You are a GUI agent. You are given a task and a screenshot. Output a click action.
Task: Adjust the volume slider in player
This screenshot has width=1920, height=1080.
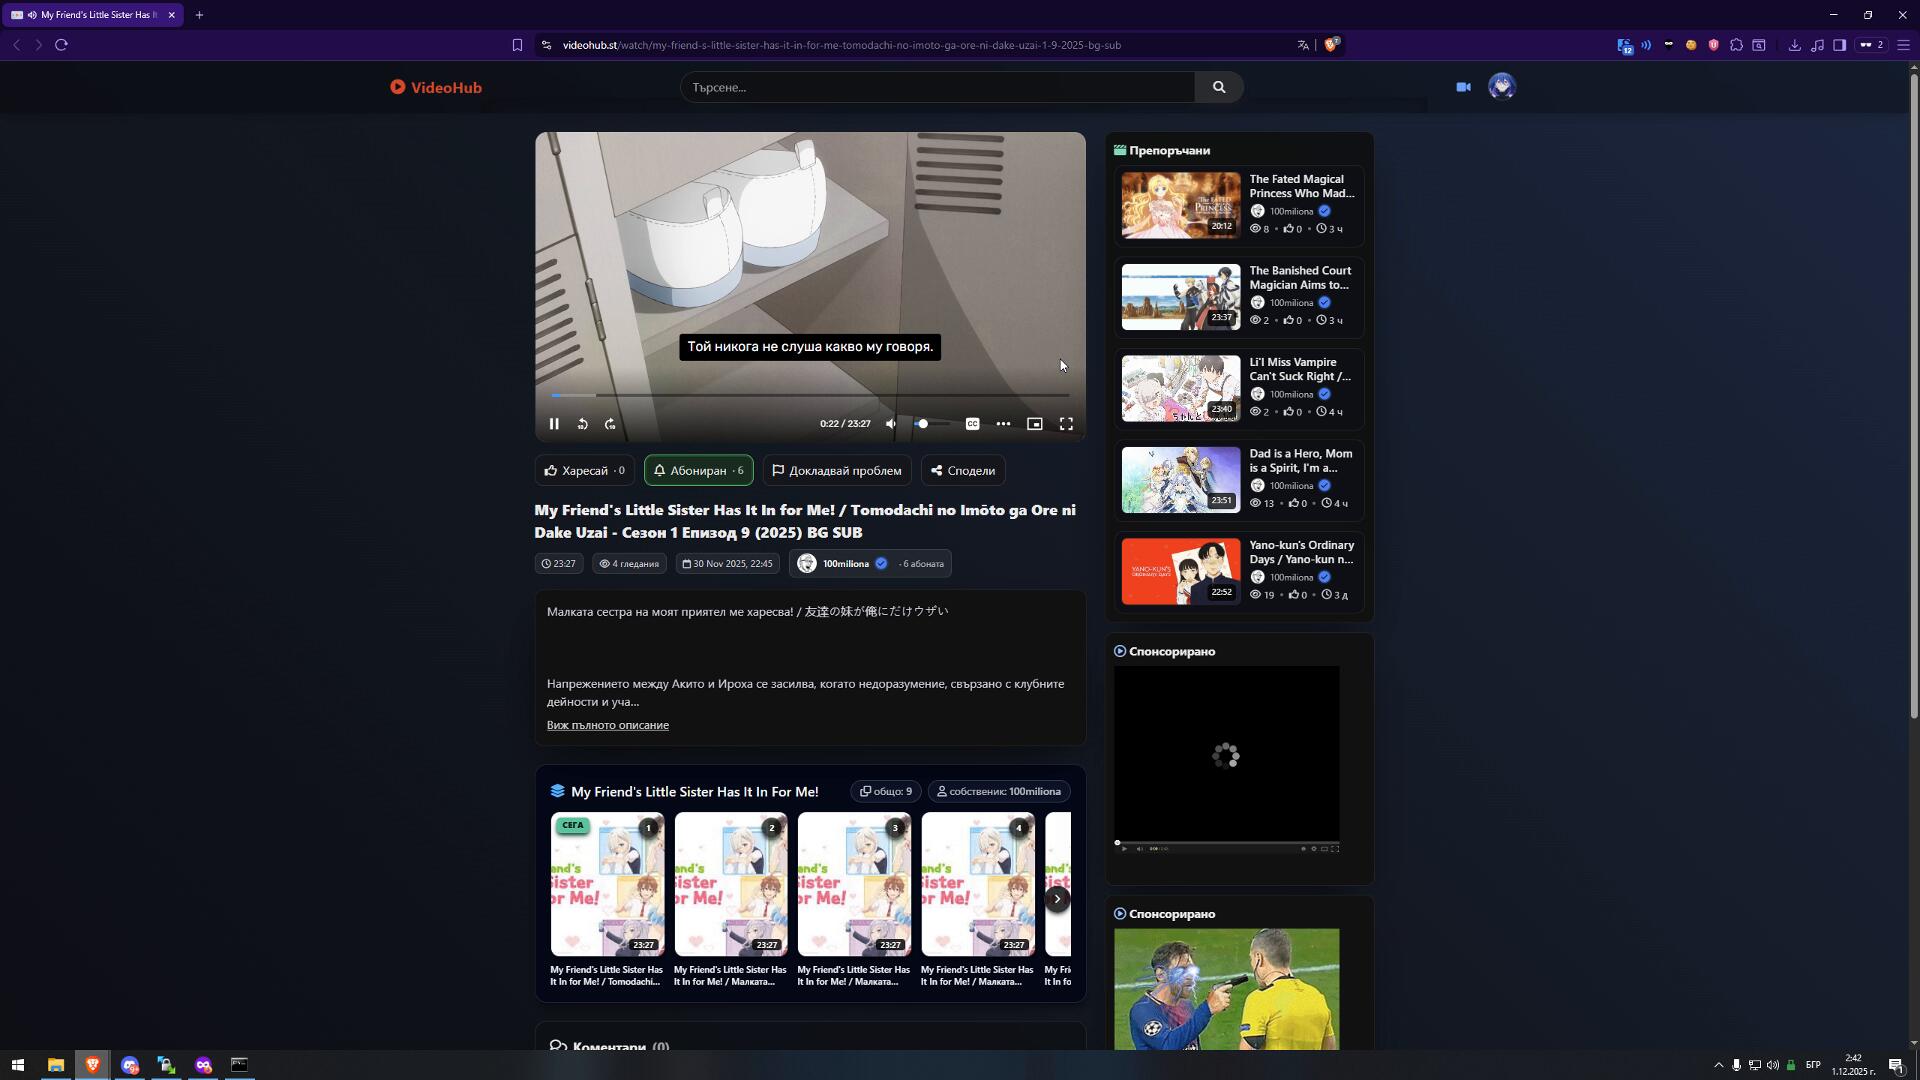click(x=932, y=424)
